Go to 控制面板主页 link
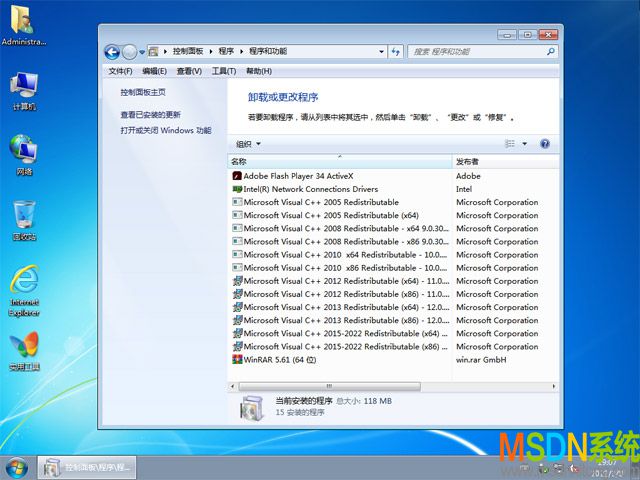Image resolution: width=640 pixels, height=480 pixels. click(x=143, y=92)
